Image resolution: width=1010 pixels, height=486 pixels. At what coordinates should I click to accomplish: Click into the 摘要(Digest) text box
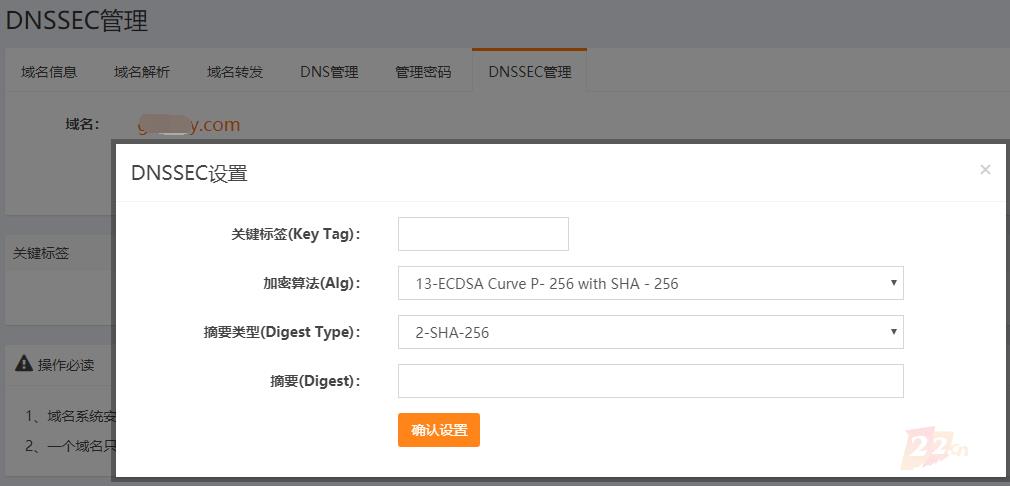coord(650,381)
